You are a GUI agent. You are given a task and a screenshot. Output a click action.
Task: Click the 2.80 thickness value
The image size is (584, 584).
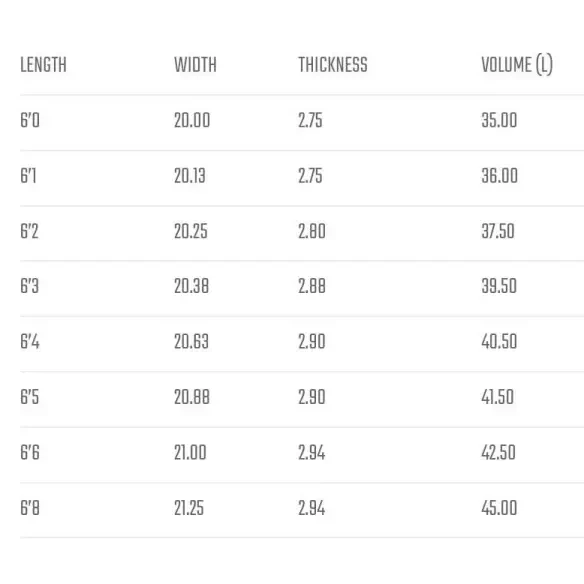(x=312, y=231)
